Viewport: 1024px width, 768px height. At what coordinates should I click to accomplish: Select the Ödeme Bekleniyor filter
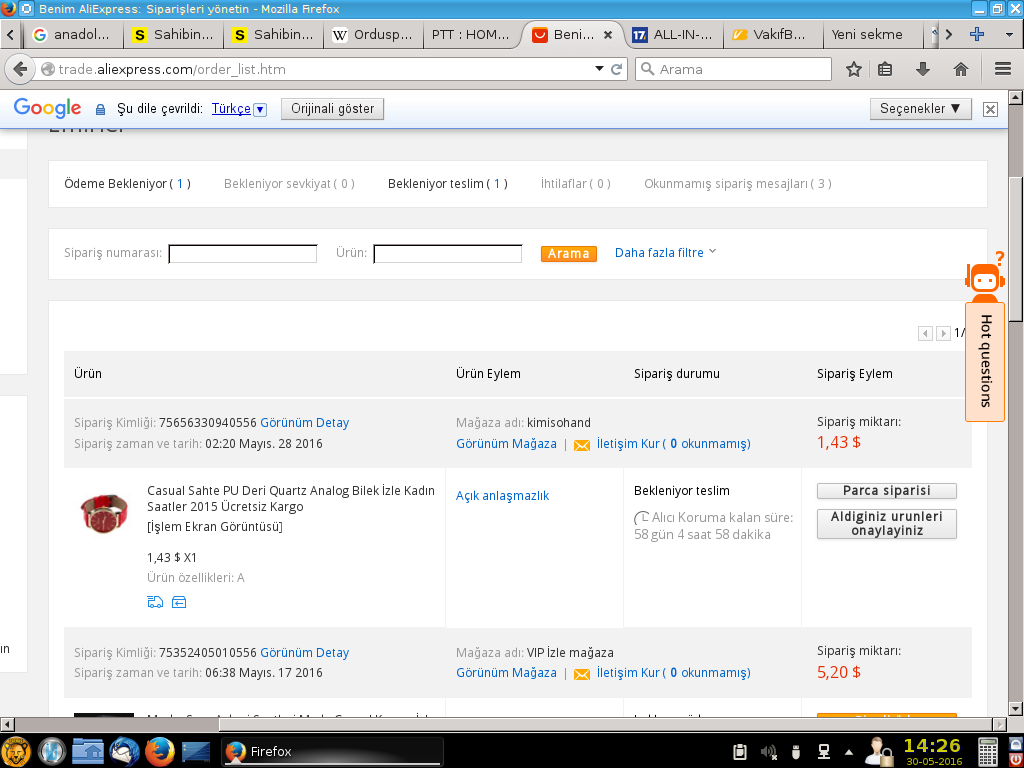pyautogui.click(x=127, y=184)
